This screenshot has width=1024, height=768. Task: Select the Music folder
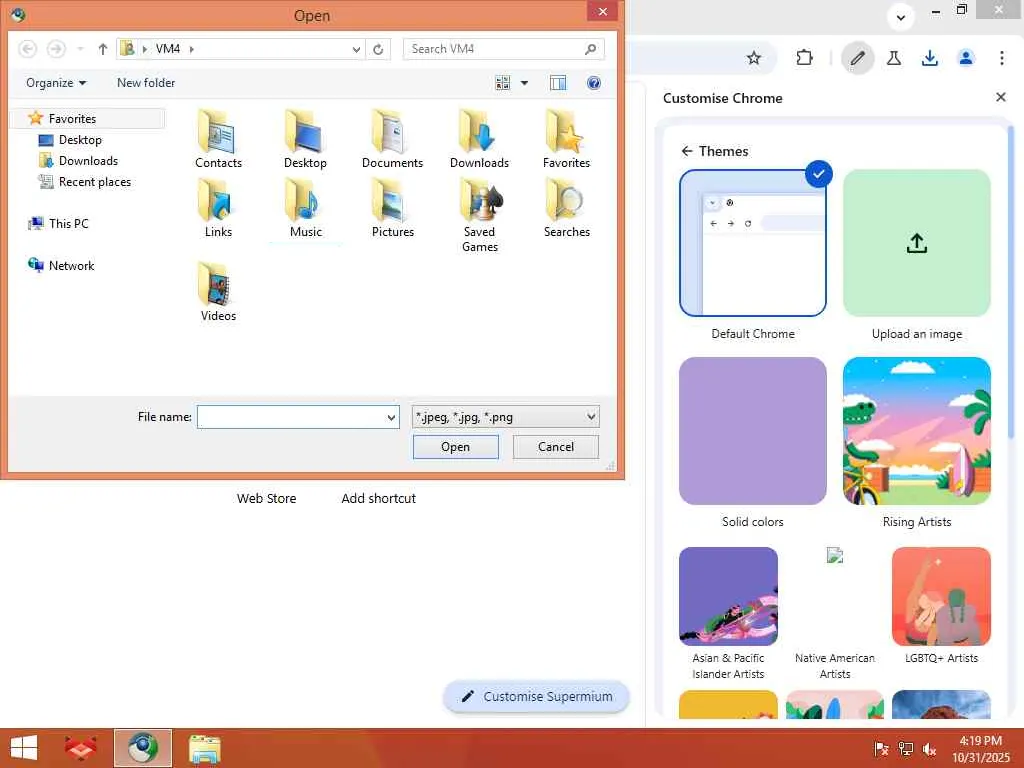tap(305, 209)
